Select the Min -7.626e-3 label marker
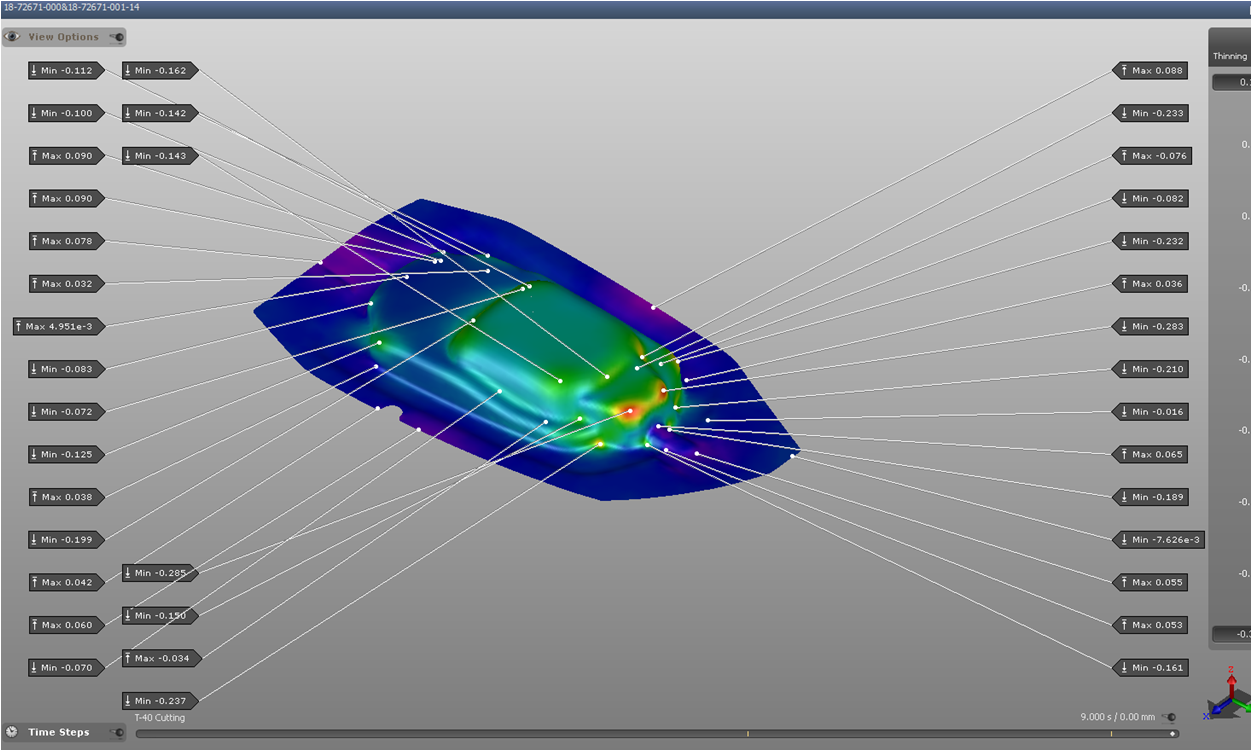Screen dimensions: 1252x751 point(1159,540)
